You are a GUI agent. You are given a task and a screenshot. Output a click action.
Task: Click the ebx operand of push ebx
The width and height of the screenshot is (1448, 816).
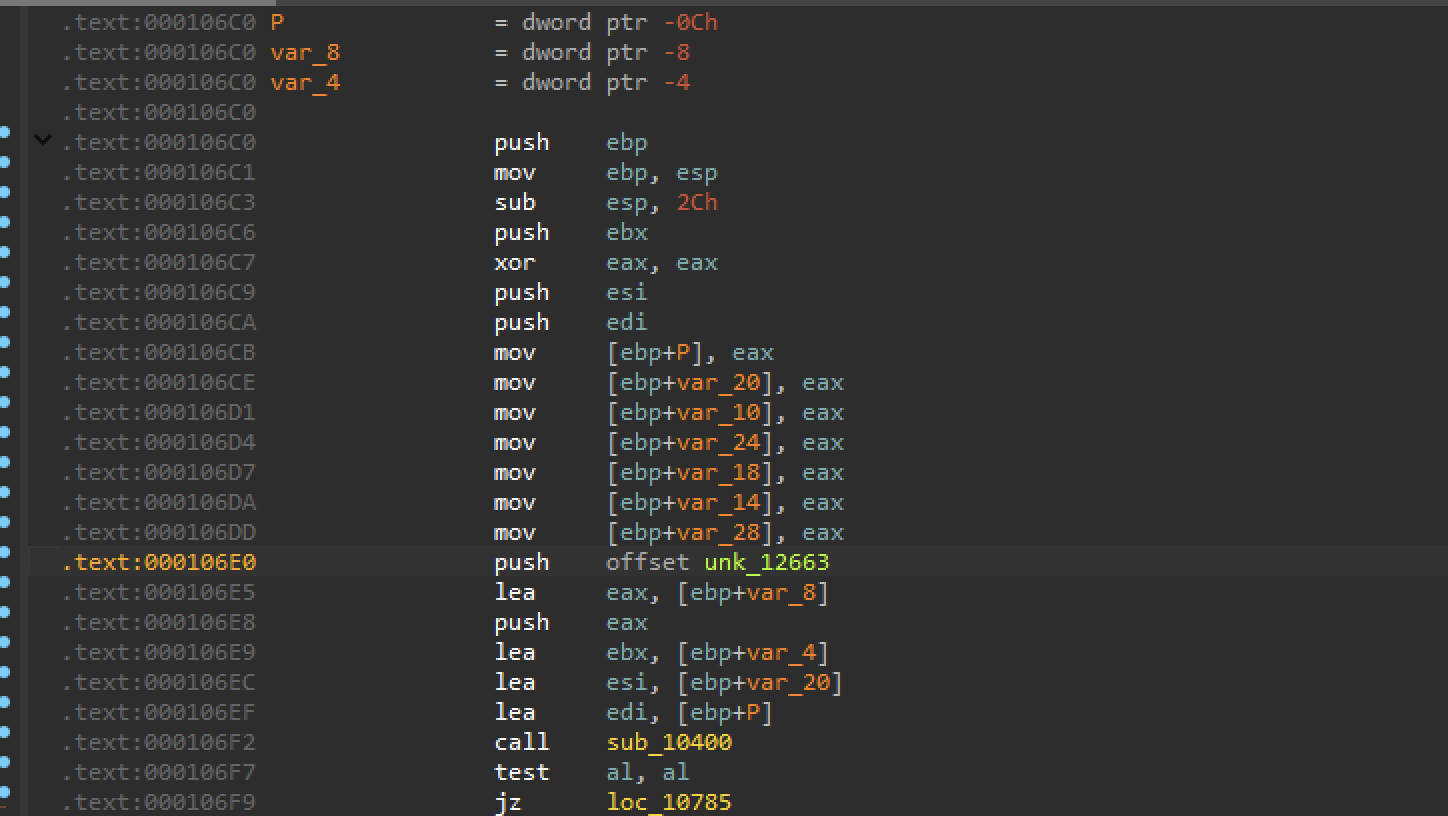tap(627, 232)
